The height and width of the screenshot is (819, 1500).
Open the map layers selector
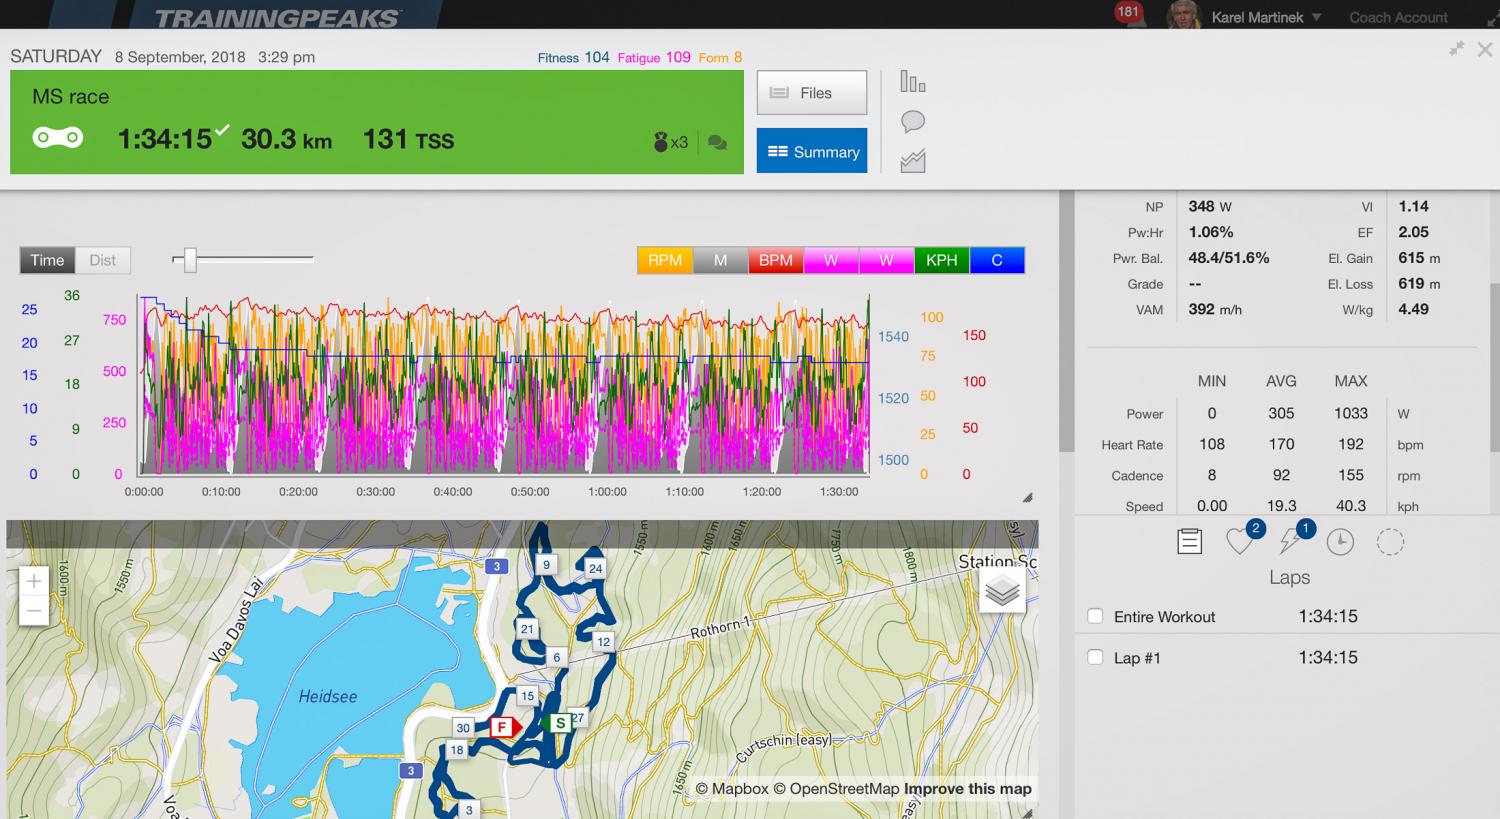[x=1002, y=591]
